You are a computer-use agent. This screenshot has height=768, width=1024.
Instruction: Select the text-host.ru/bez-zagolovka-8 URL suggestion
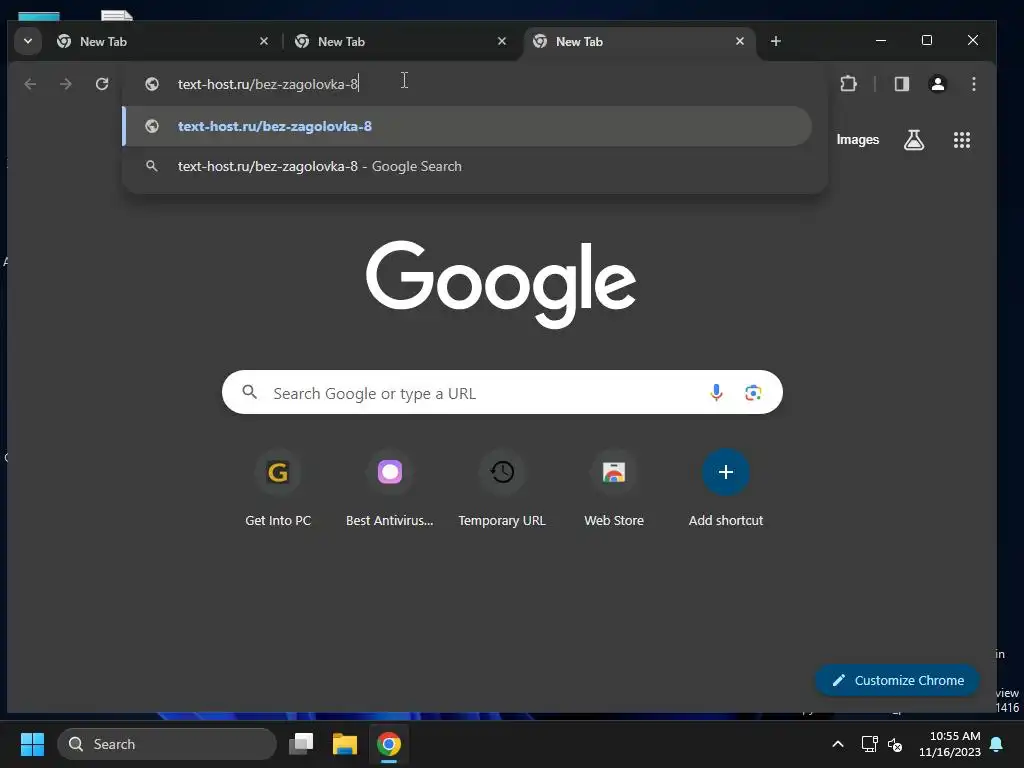(x=468, y=126)
